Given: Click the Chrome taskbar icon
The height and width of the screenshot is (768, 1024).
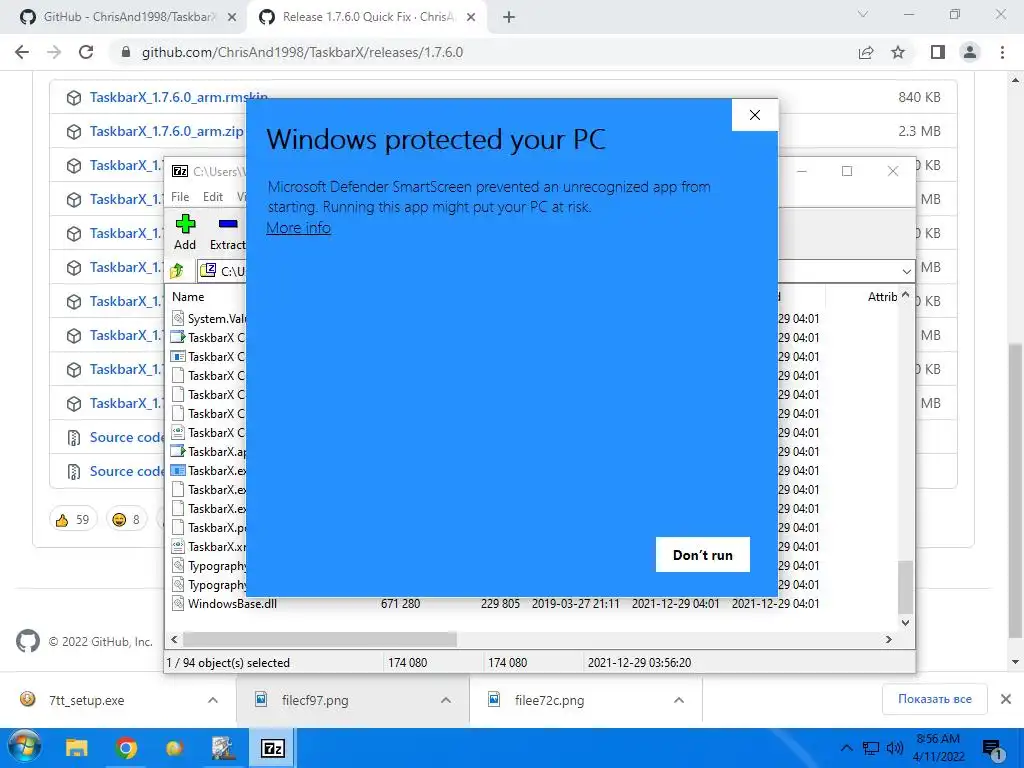Looking at the screenshot, I should pyautogui.click(x=126, y=748).
